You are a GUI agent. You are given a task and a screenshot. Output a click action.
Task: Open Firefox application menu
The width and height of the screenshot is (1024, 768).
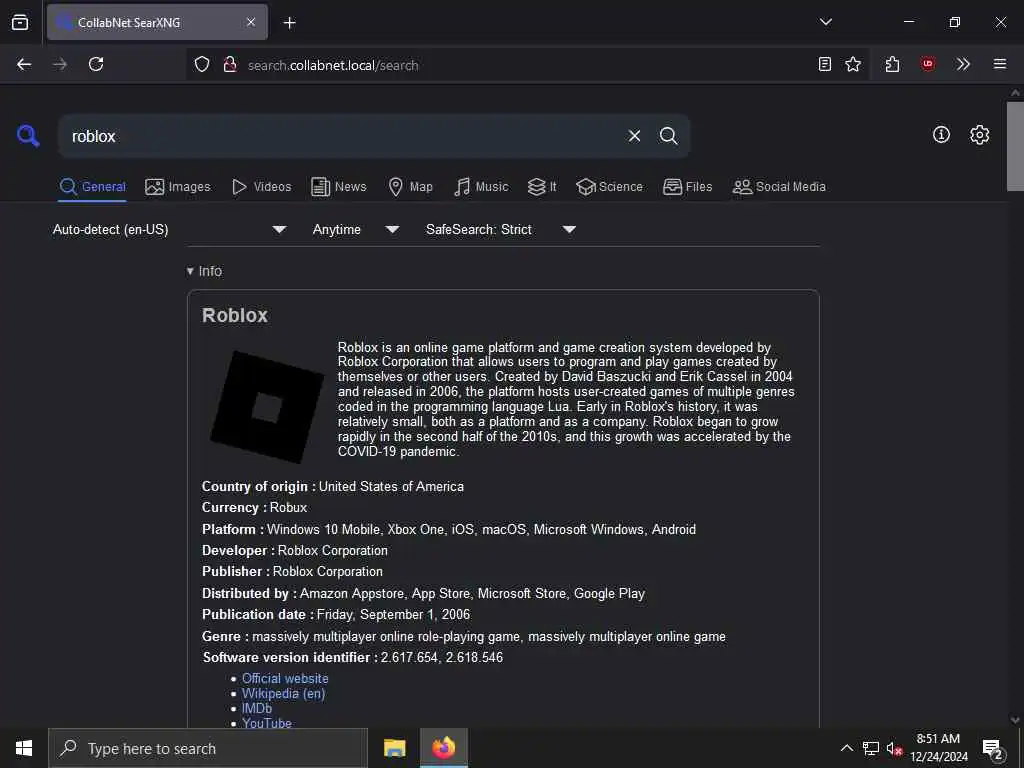pos(1000,64)
